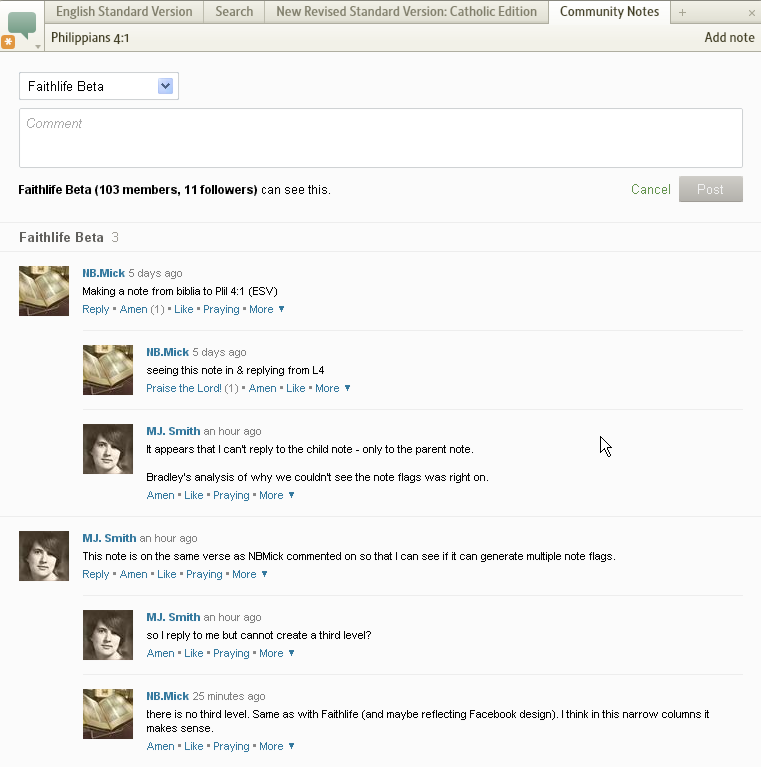Image resolution: width=761 pixels, height=767 pixels.
Task: Click the Philippians 4:1 reference box
Action: [x=90, y=38]
